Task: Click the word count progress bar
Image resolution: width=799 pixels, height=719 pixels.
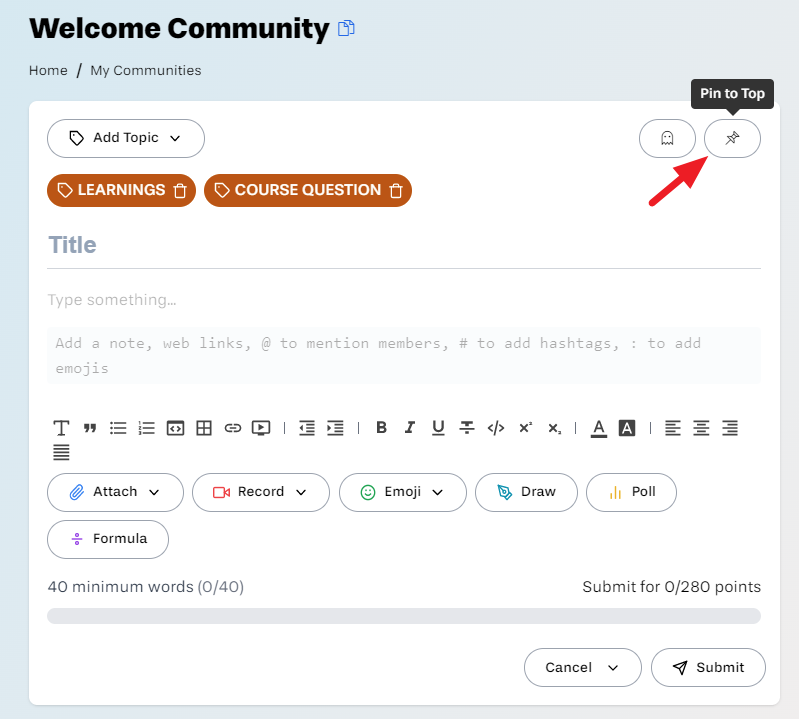Action: [404, 616]
